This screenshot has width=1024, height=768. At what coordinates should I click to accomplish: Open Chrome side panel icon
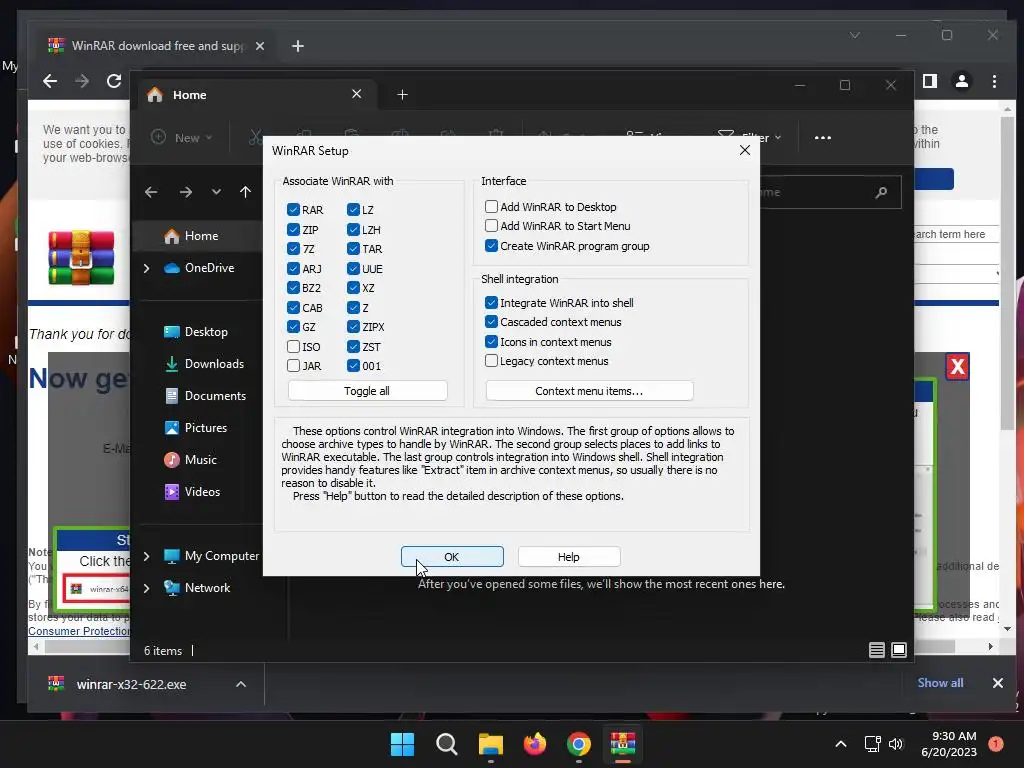click(x=930, y=81)
